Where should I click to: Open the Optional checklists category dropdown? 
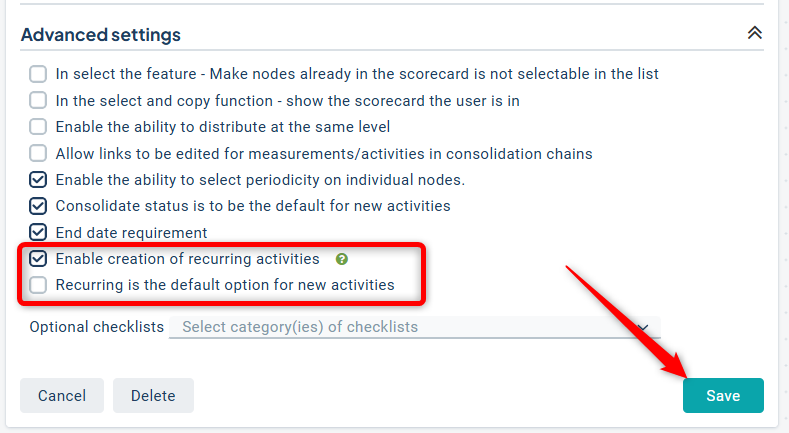click(x=400, y=327)
